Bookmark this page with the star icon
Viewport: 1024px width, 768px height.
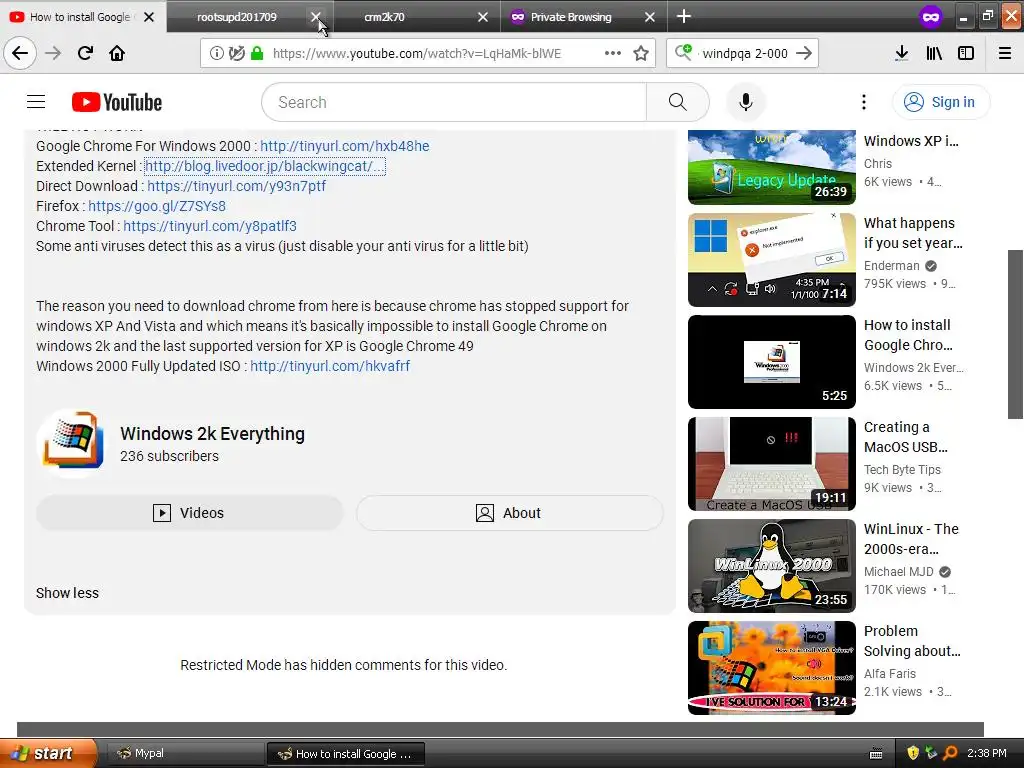(x=641, y=54)
